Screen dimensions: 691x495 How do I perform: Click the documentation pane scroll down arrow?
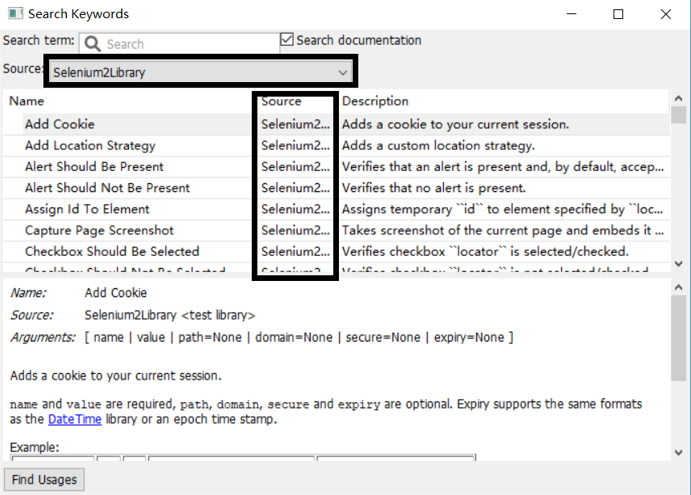679,453
